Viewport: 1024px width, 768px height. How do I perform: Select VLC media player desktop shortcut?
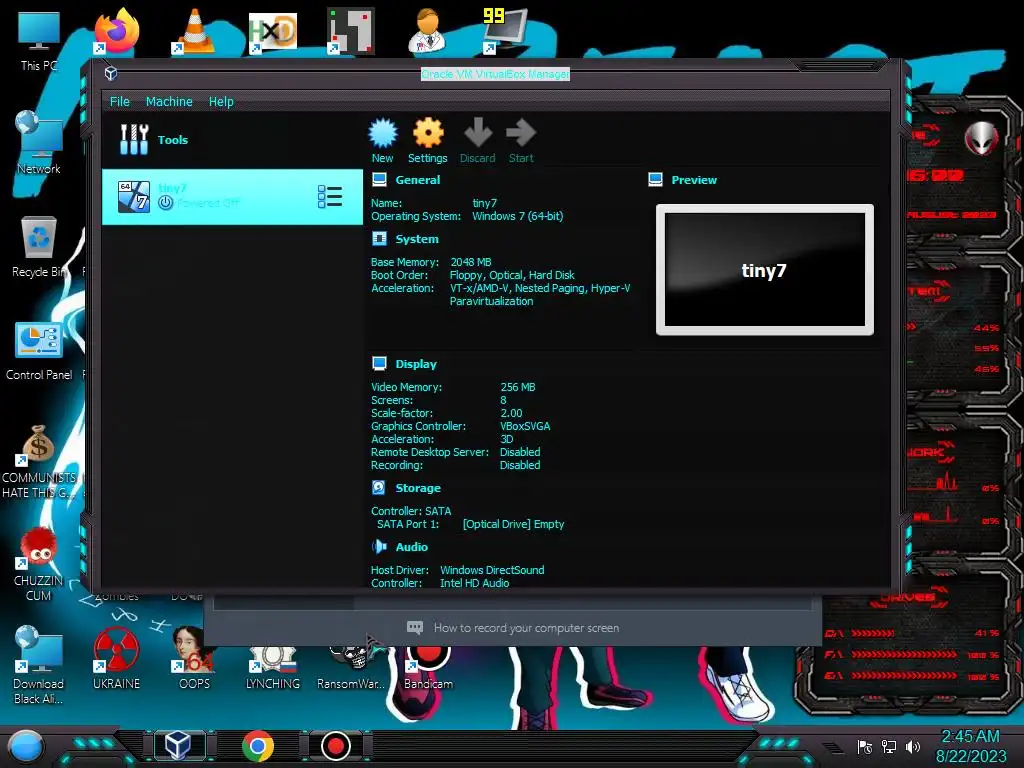[x=194, y=31]
